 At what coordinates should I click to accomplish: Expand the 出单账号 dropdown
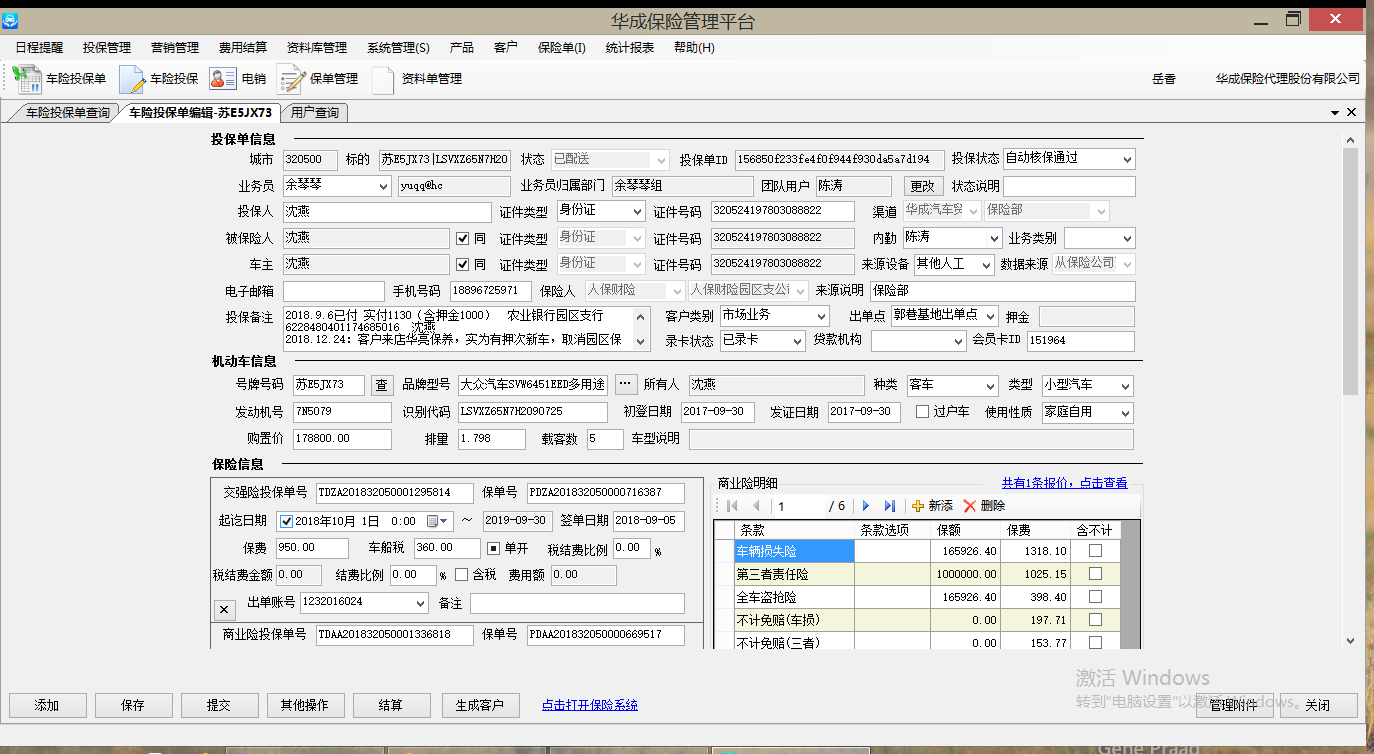click(419, 603)
